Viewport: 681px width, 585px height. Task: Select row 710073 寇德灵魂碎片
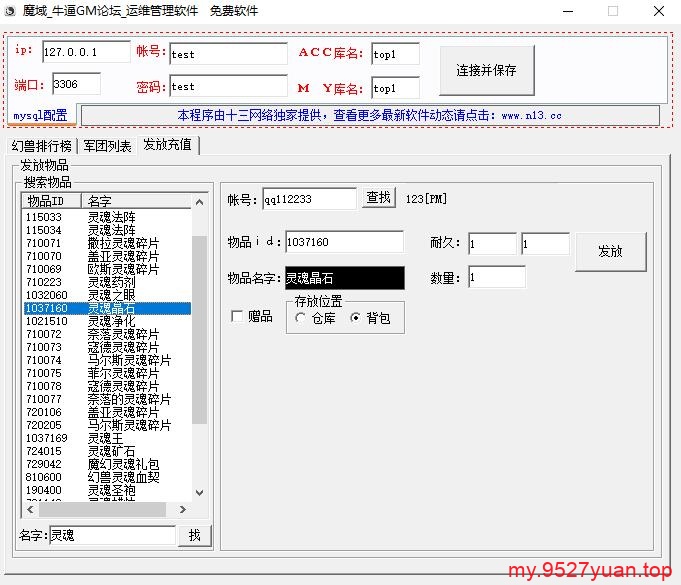(107, 347)
